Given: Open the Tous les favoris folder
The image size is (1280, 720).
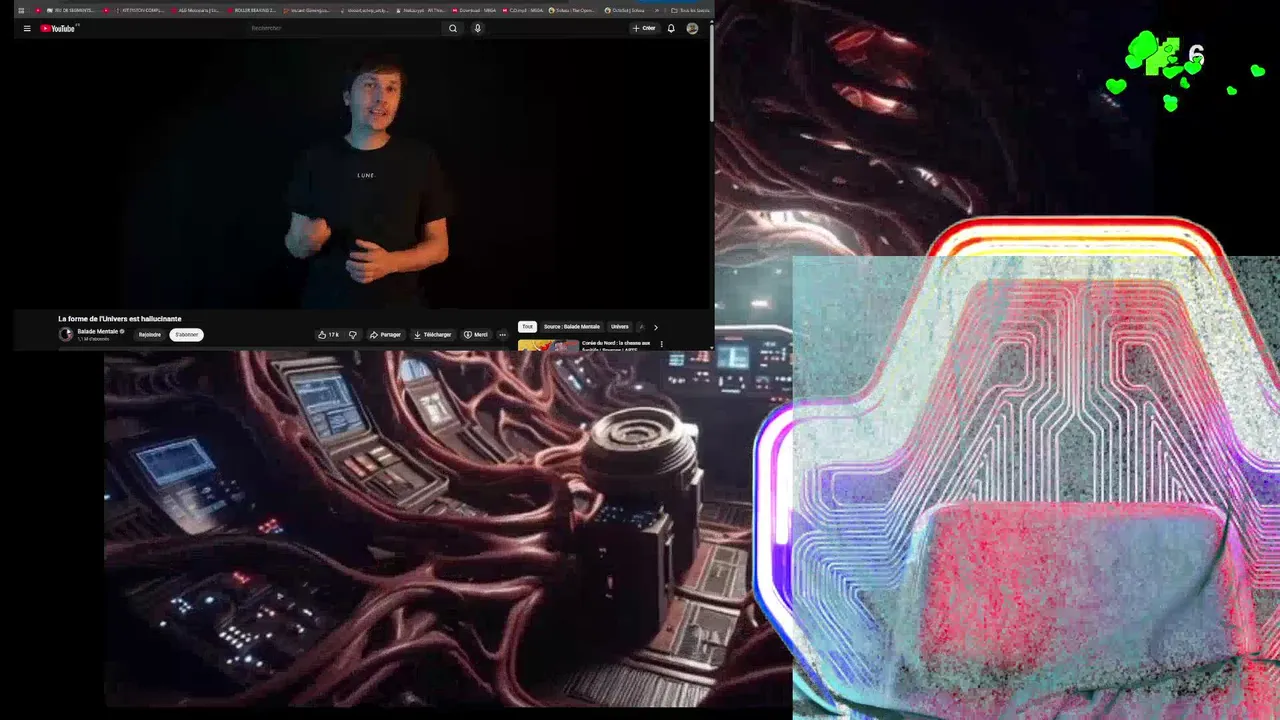Looking at the screenshot, I should (691, 10).
